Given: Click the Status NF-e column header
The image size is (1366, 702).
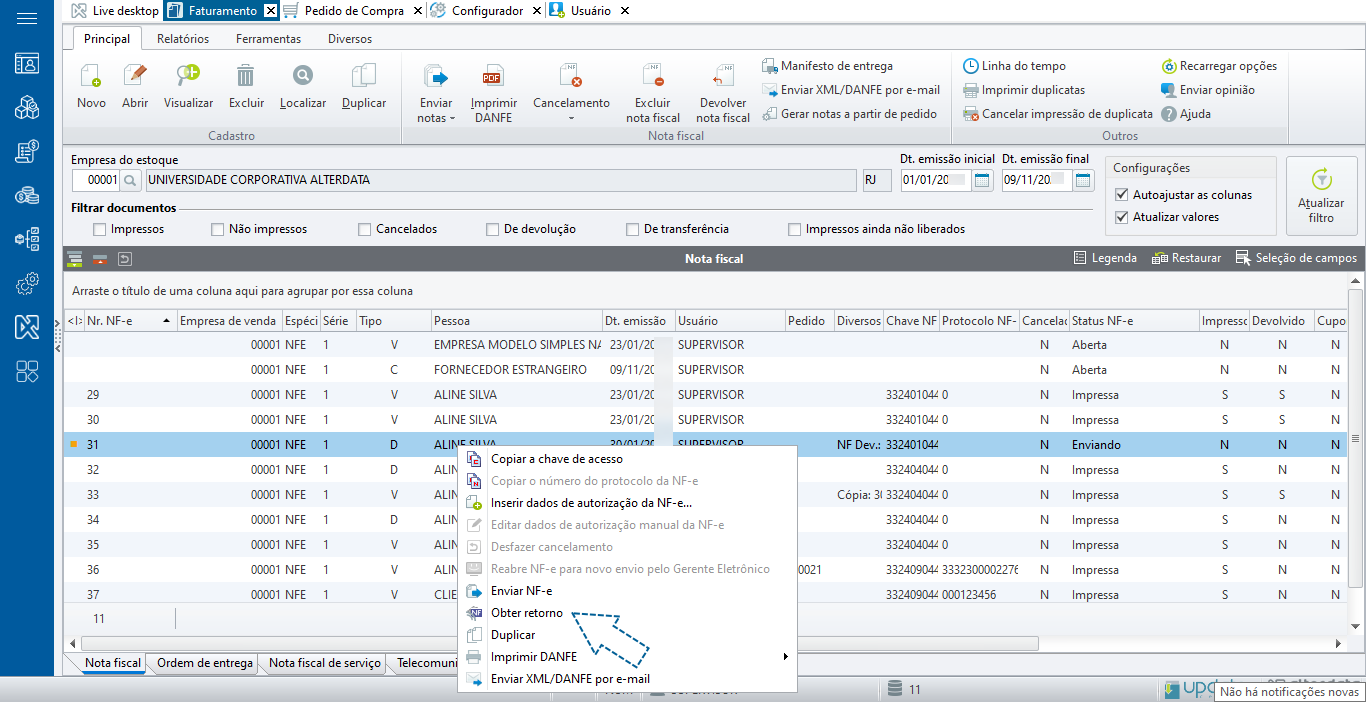Looking at the screenshot, I should [x=1134, y=321].
